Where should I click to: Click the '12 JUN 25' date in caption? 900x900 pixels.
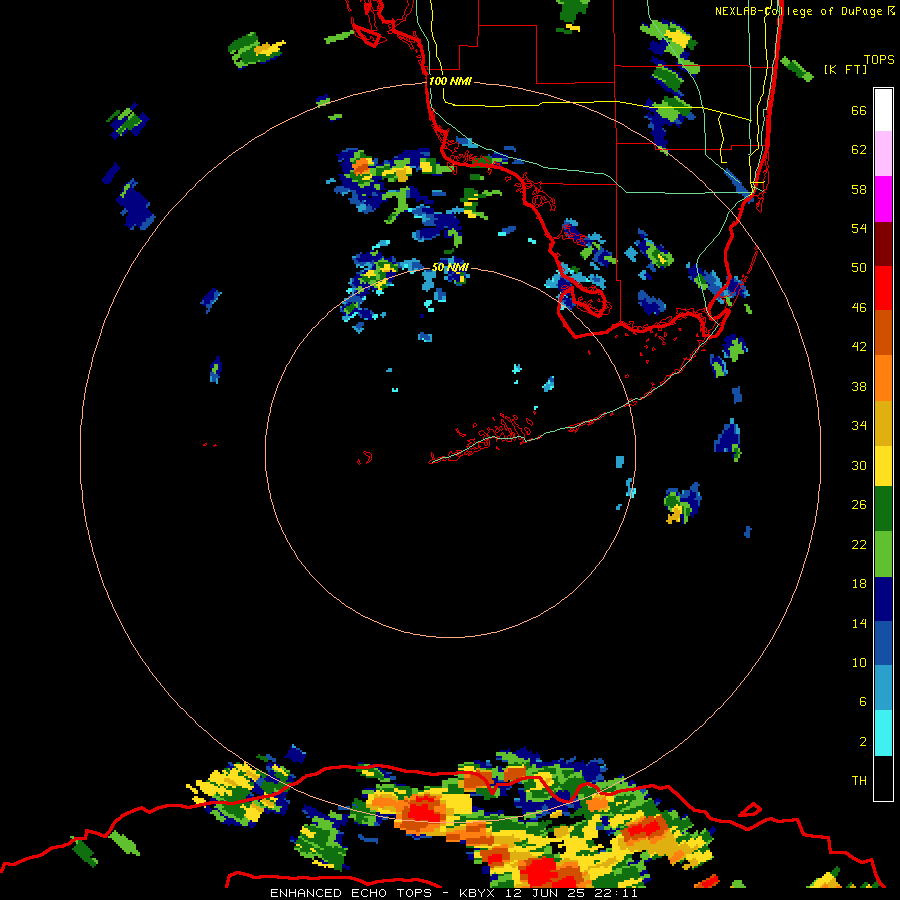pyautogui.click(x=545, y=893)
